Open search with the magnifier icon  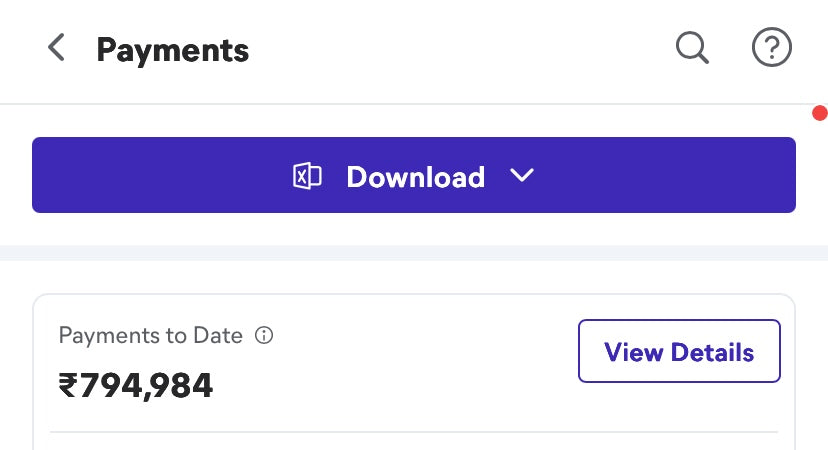tap(692, 47)
